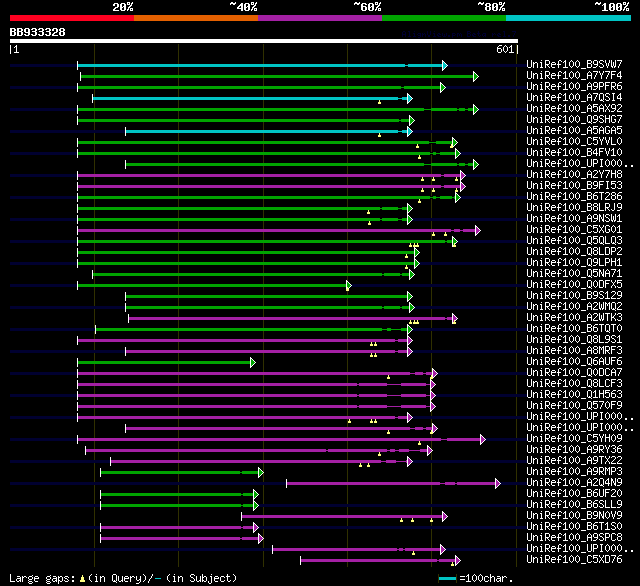Click the red 20% identity color bar

click(72, 18)
